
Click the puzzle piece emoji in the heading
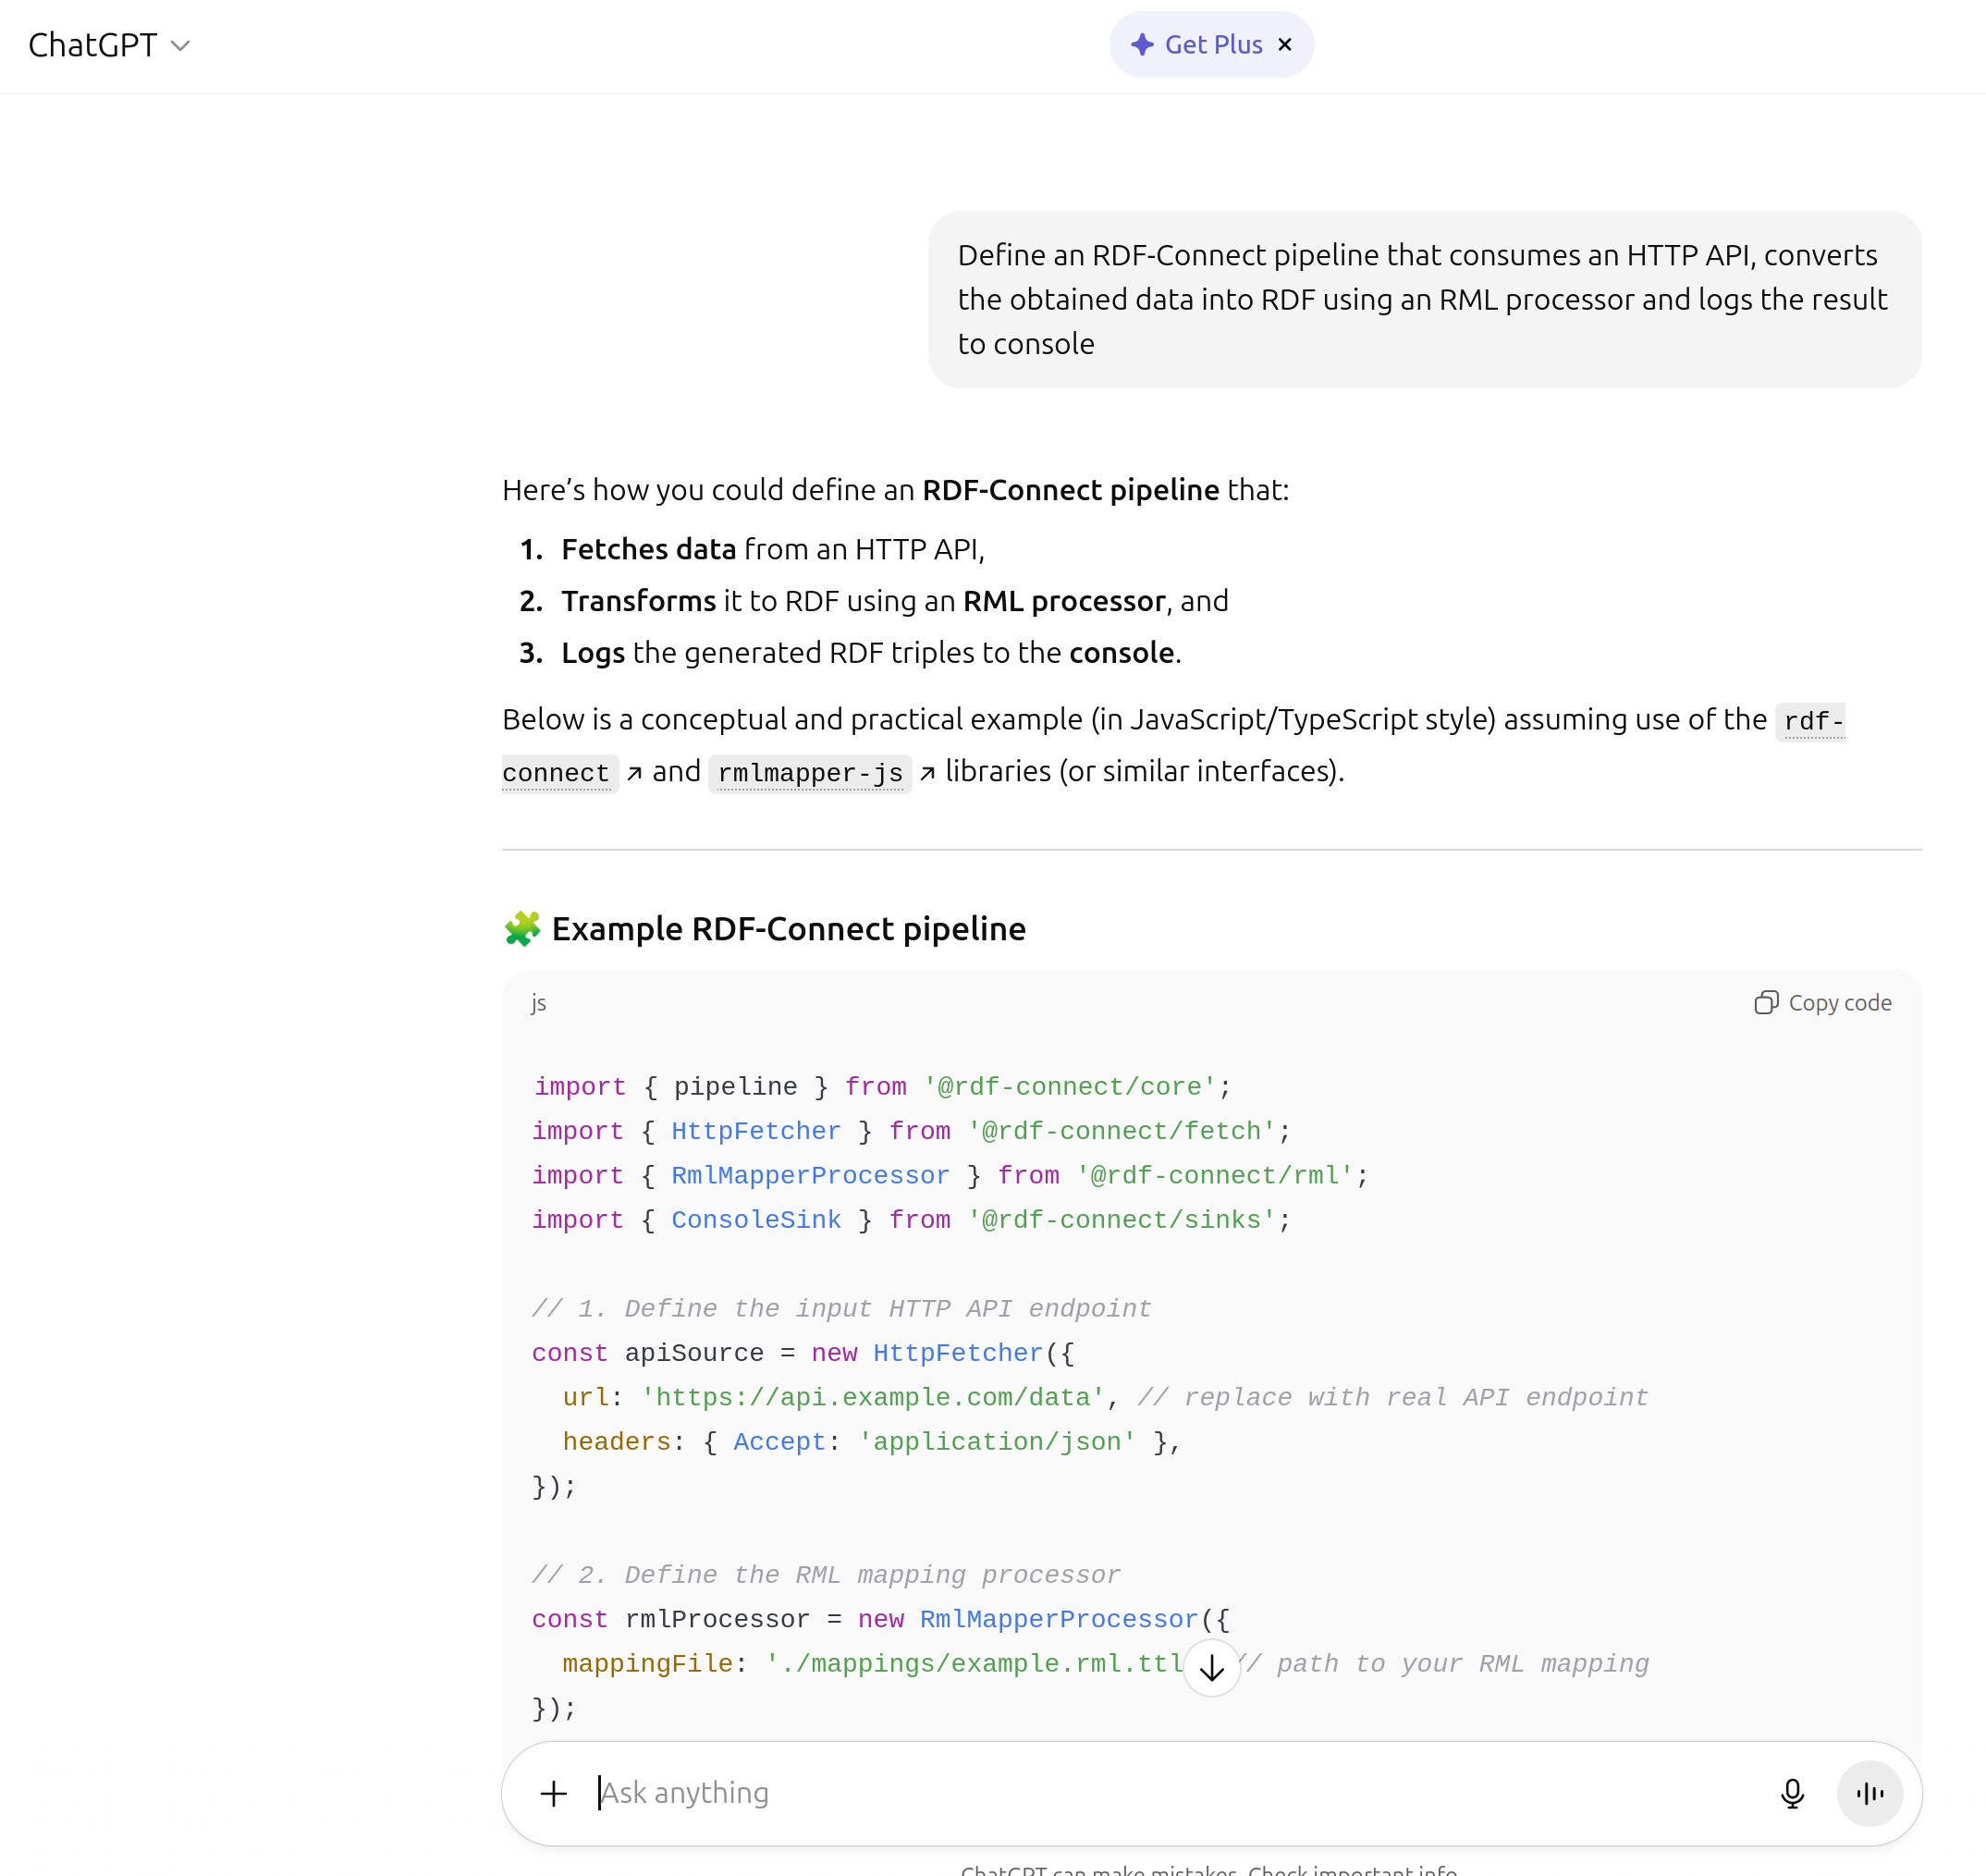[x=523, y=927]
